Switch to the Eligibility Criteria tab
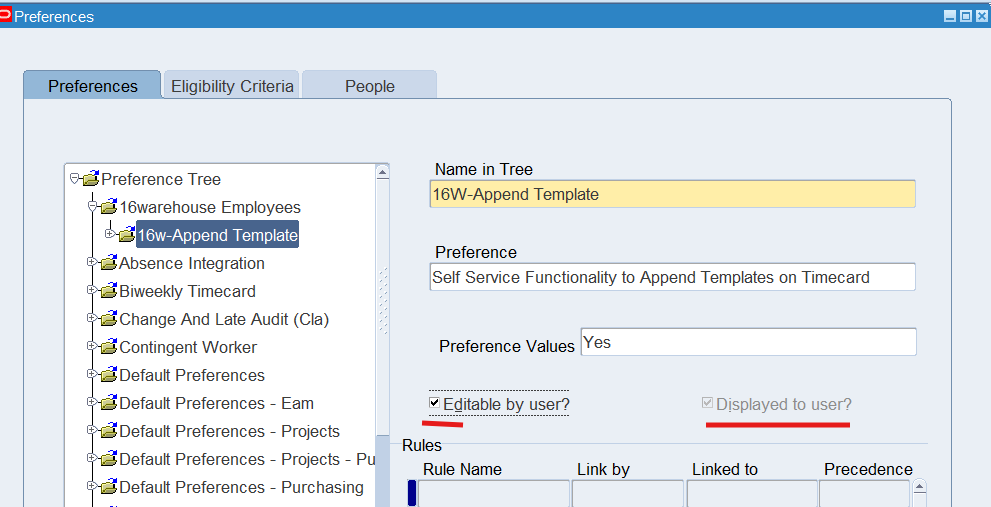This screenshot has width=991, height=507. click(232, 86)
